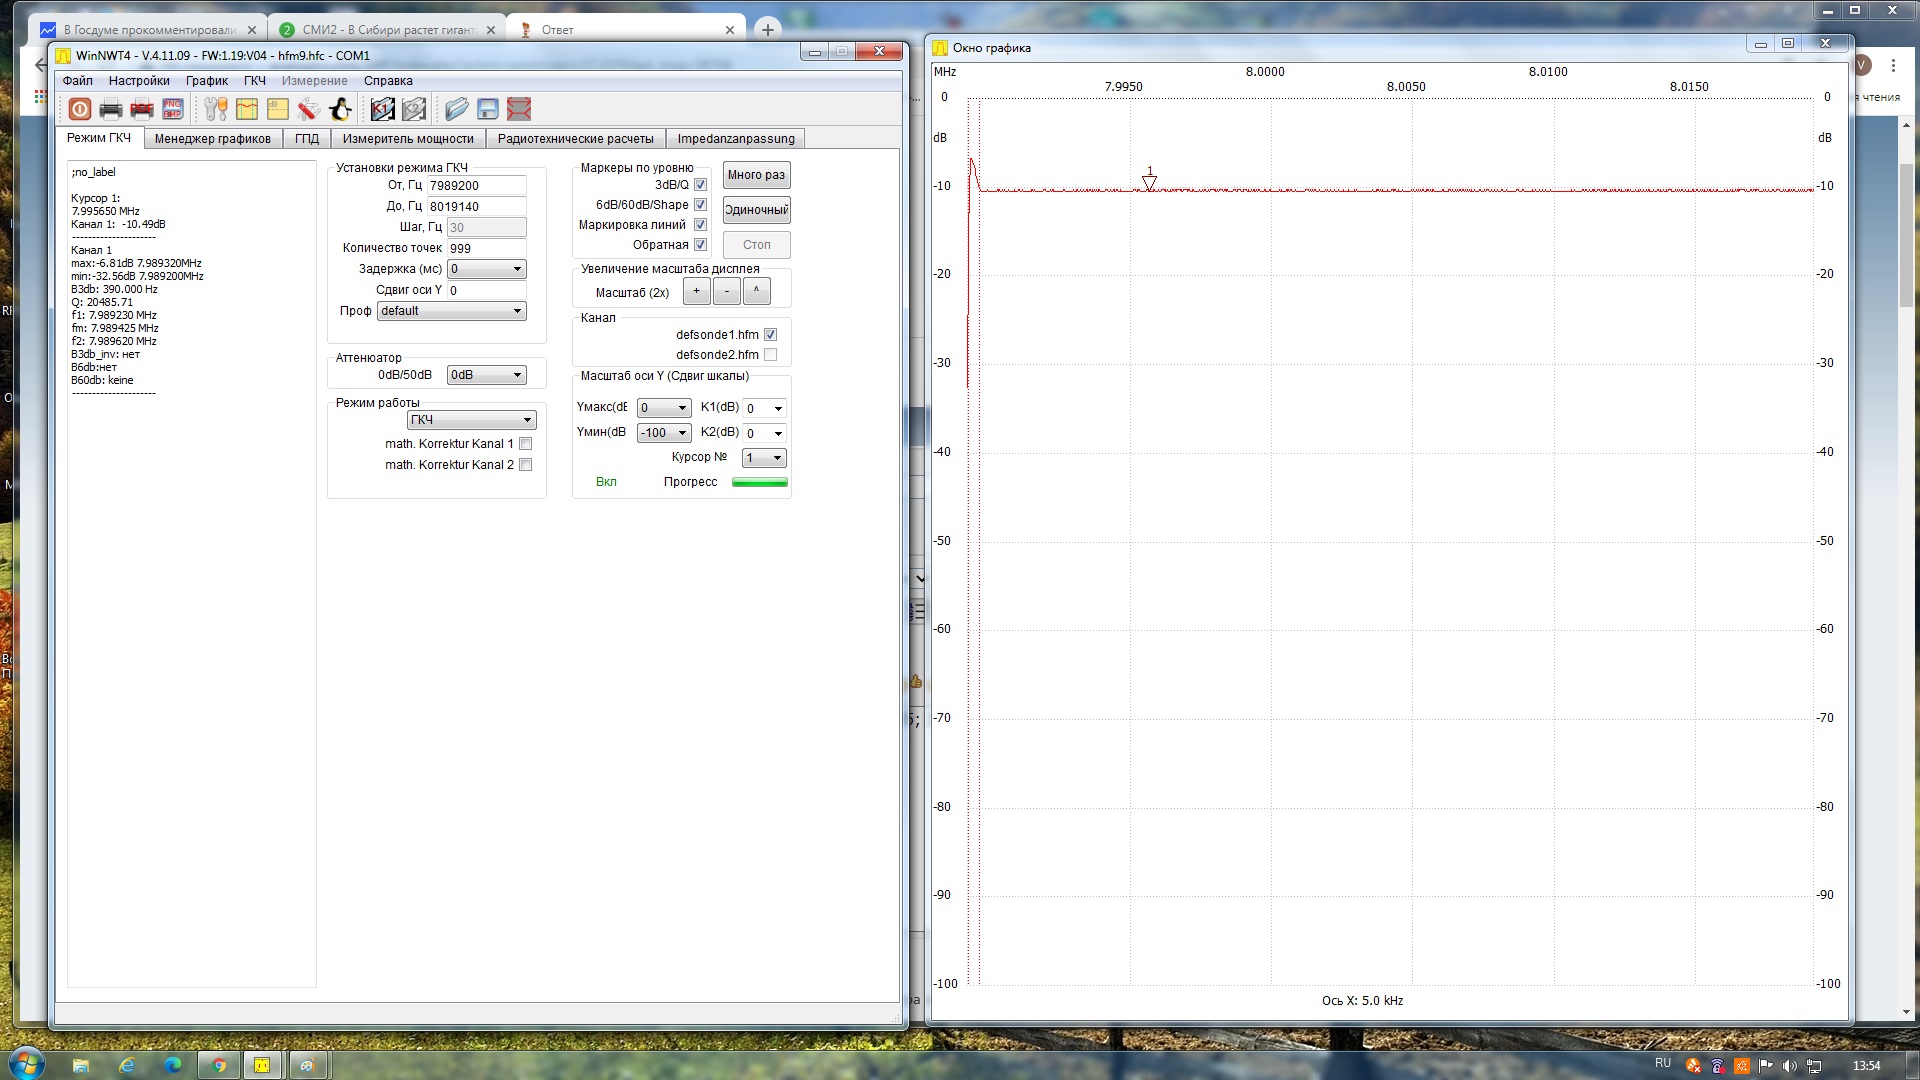Open the Yмин -100 dropdown
This screenshot has width=1920, height=1080.
664,433
